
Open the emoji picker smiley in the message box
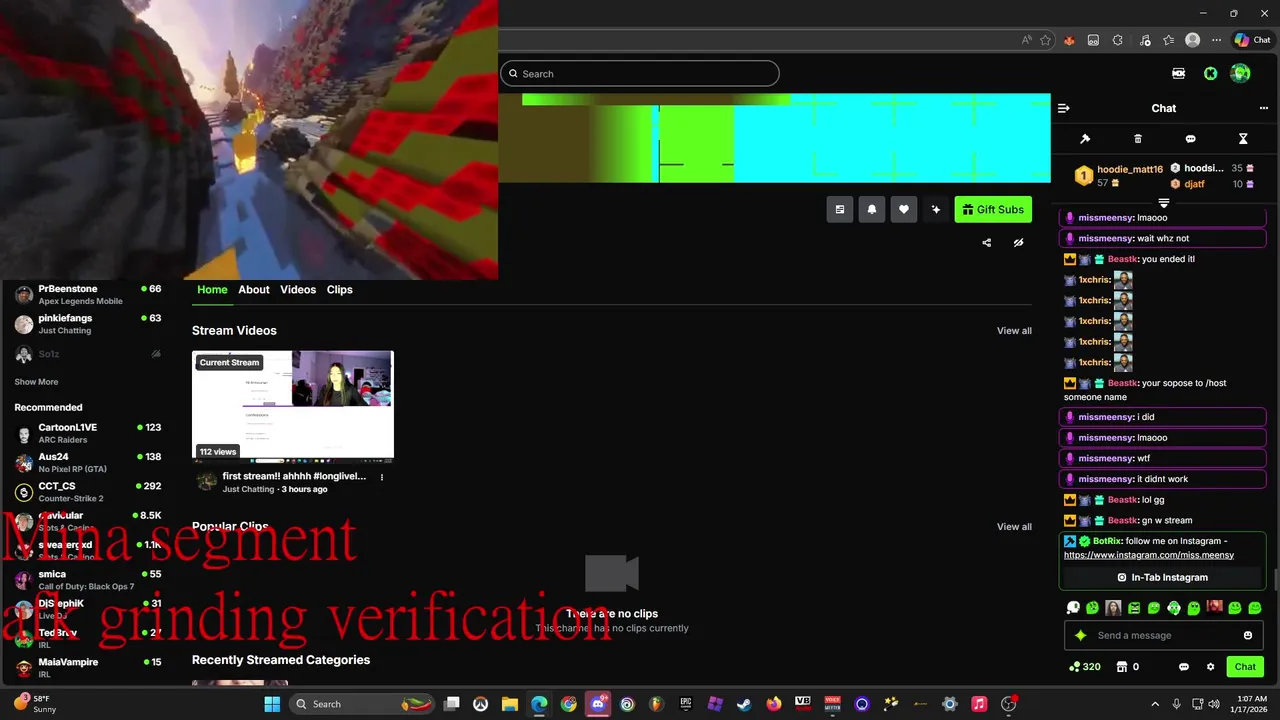click(x=1248, y=635)
